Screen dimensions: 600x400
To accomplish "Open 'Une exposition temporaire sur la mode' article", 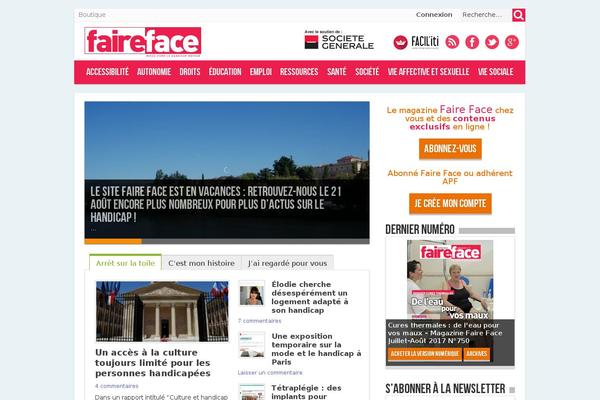I will pyautogui.click(x=316, y=349).
